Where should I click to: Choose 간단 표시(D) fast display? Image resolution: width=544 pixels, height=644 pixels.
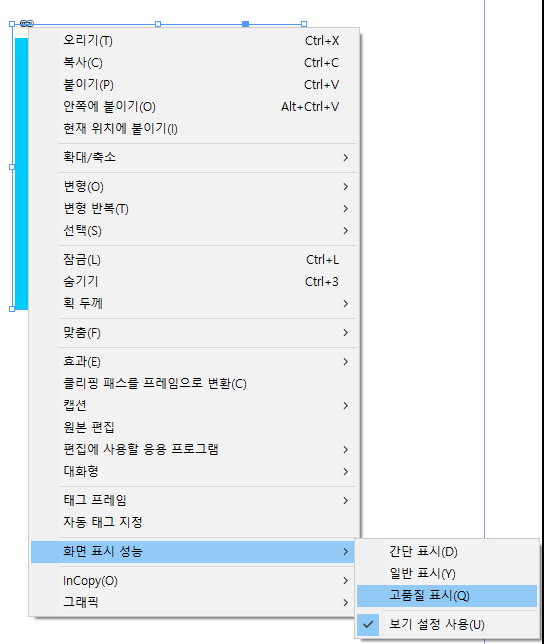447,552
